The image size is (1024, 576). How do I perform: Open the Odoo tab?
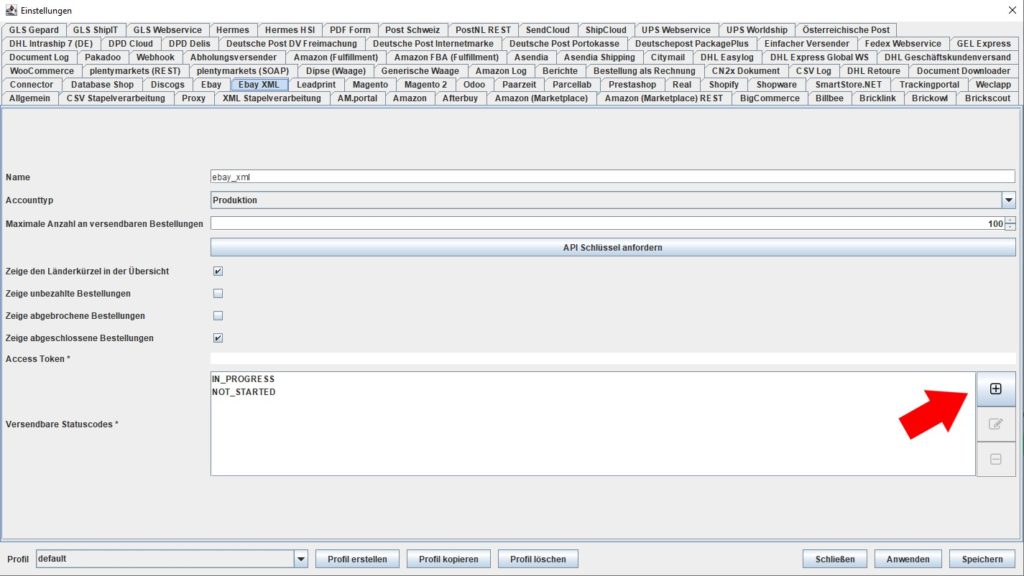click(474, 84)
